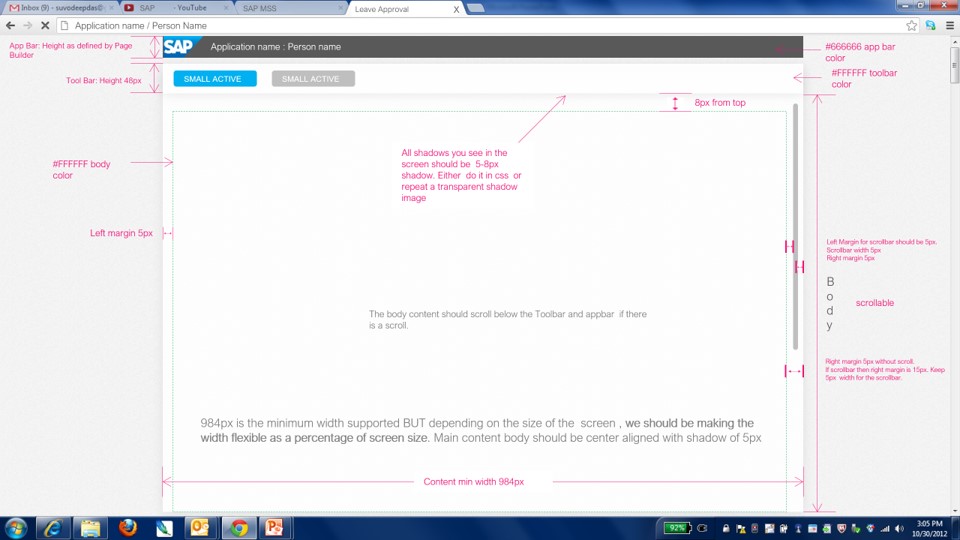Go back using the browser back arrow

(10, 25)
